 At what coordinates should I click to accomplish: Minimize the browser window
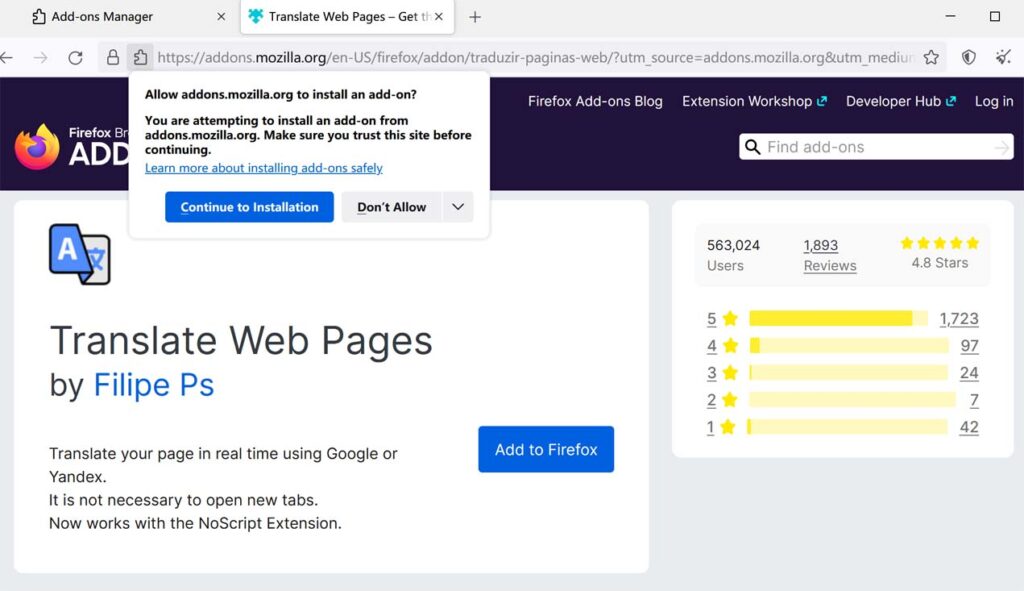950,16
